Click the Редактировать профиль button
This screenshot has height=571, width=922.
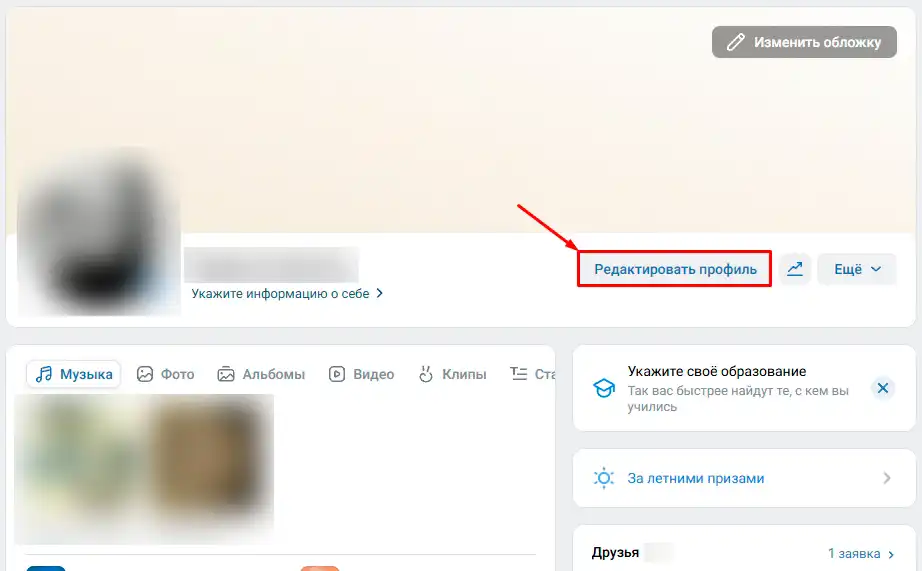tap(674, 269)
